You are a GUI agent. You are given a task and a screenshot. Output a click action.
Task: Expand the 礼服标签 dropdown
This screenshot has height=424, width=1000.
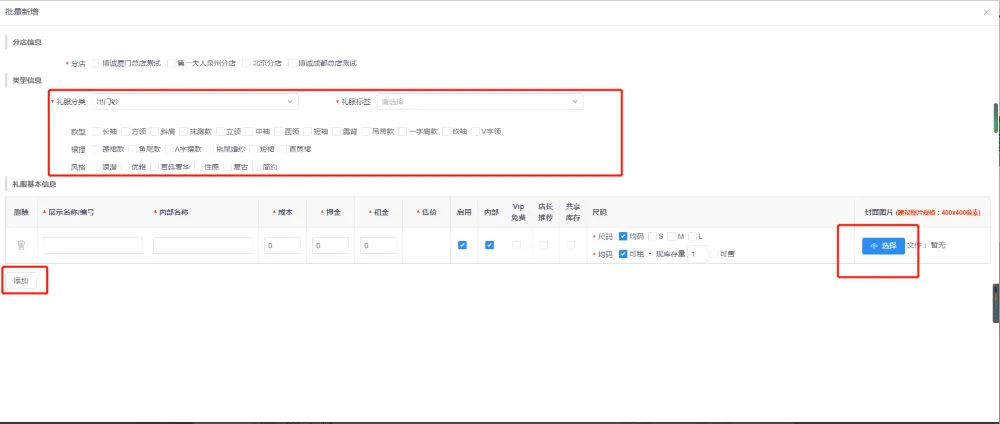tap(479, 101)
